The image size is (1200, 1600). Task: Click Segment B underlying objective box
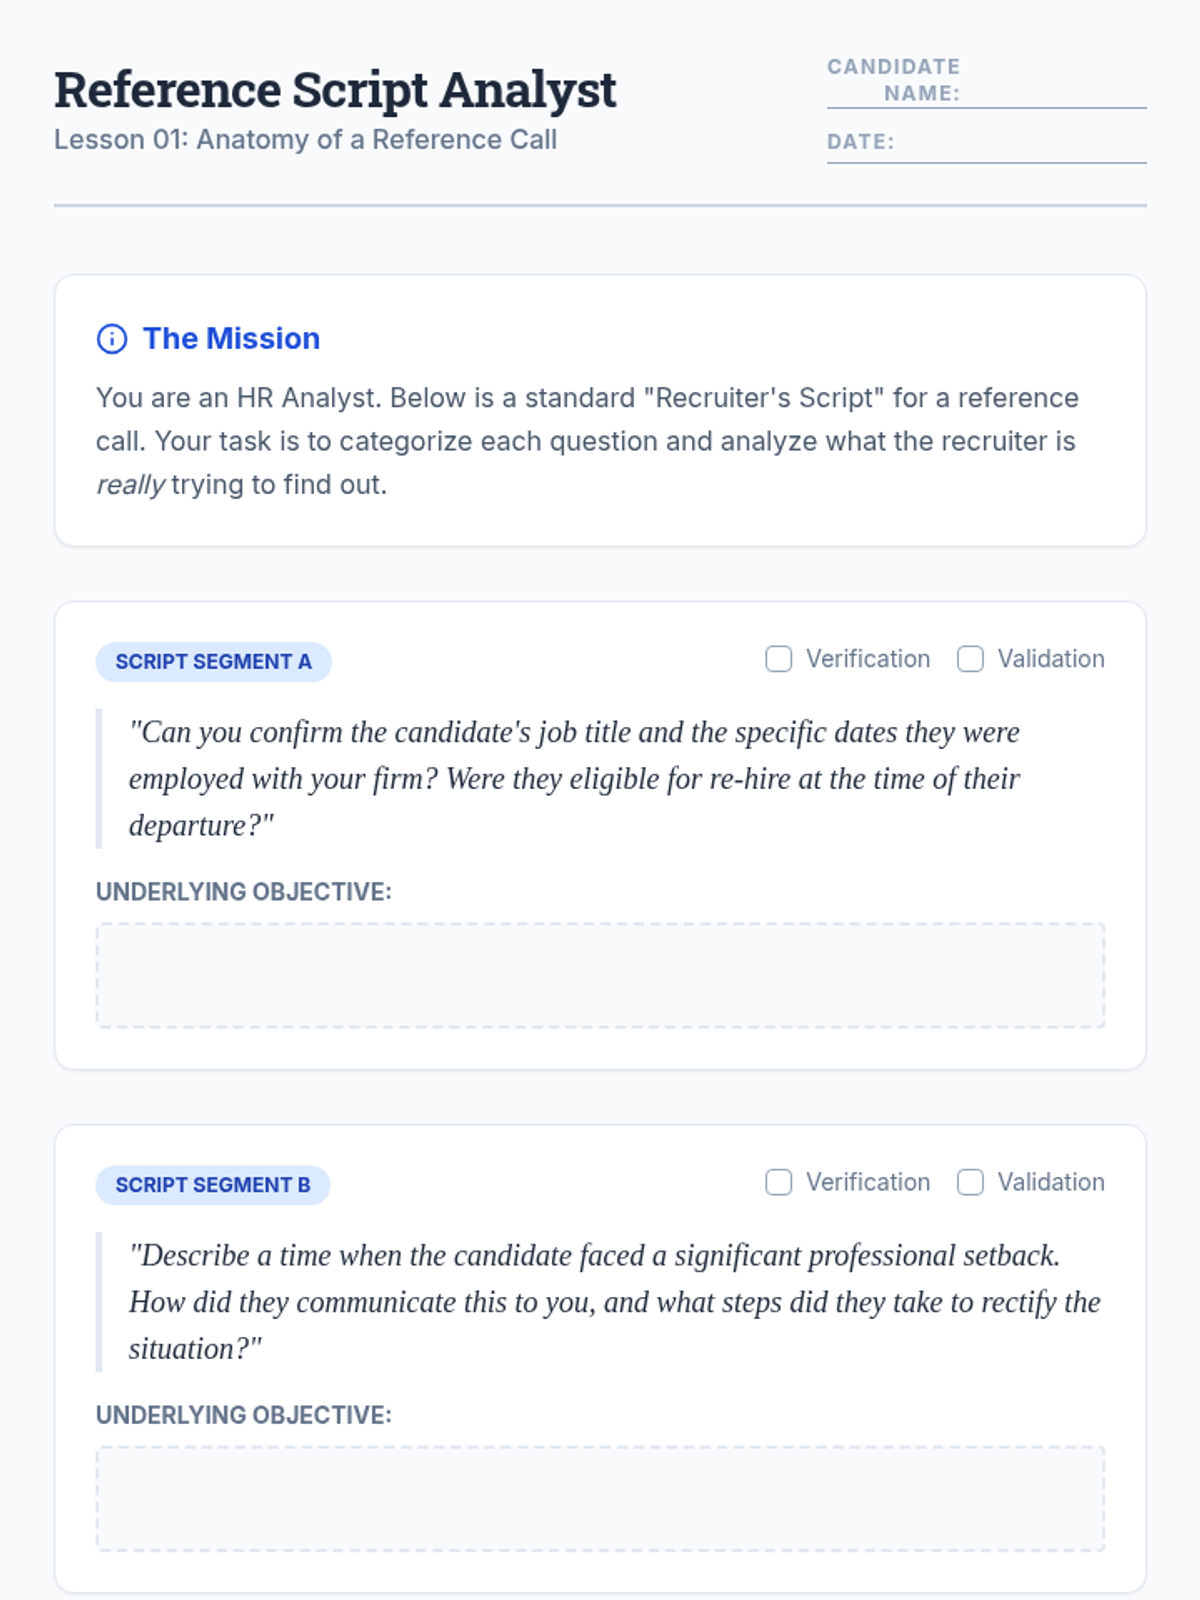(600, 1498)
